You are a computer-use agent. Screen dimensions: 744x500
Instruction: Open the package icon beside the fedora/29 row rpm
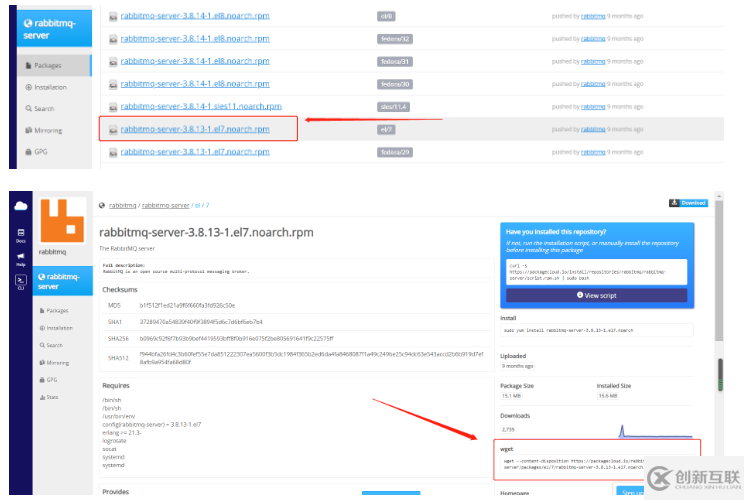[x=113, y=153]
